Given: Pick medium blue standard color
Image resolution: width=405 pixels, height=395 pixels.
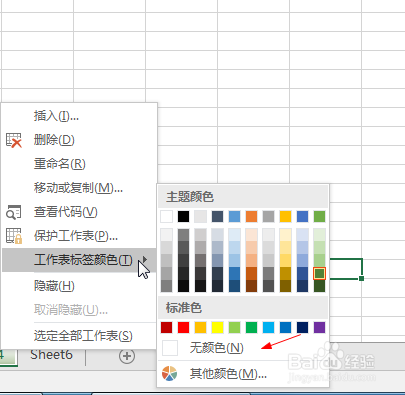Looking at the screenshot, I should 286,327.
